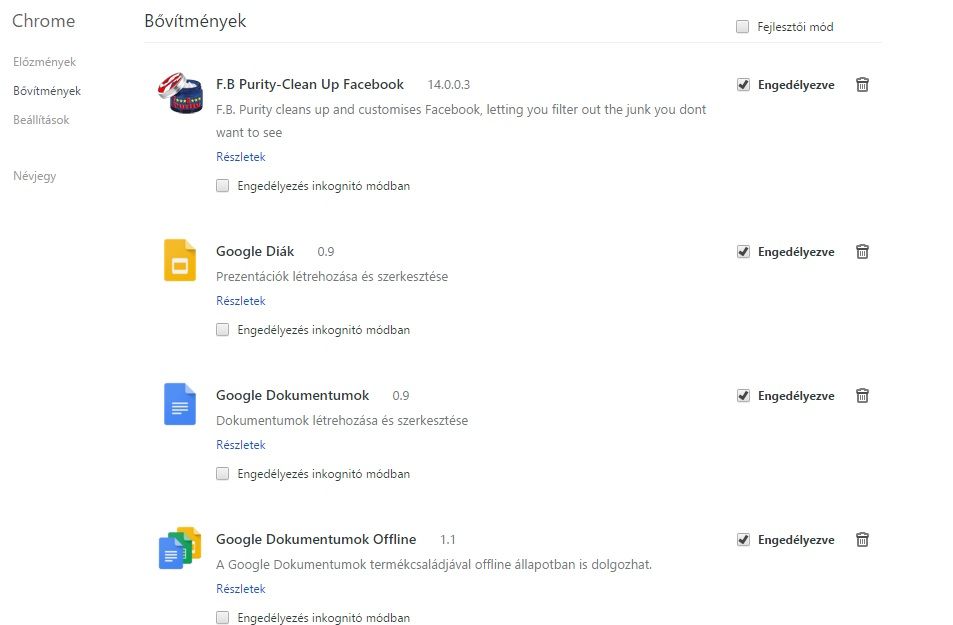The width and height of the screenshot is (953, 625).
Task: Click the F.B Purity extension icon
Action: point(180,96)
